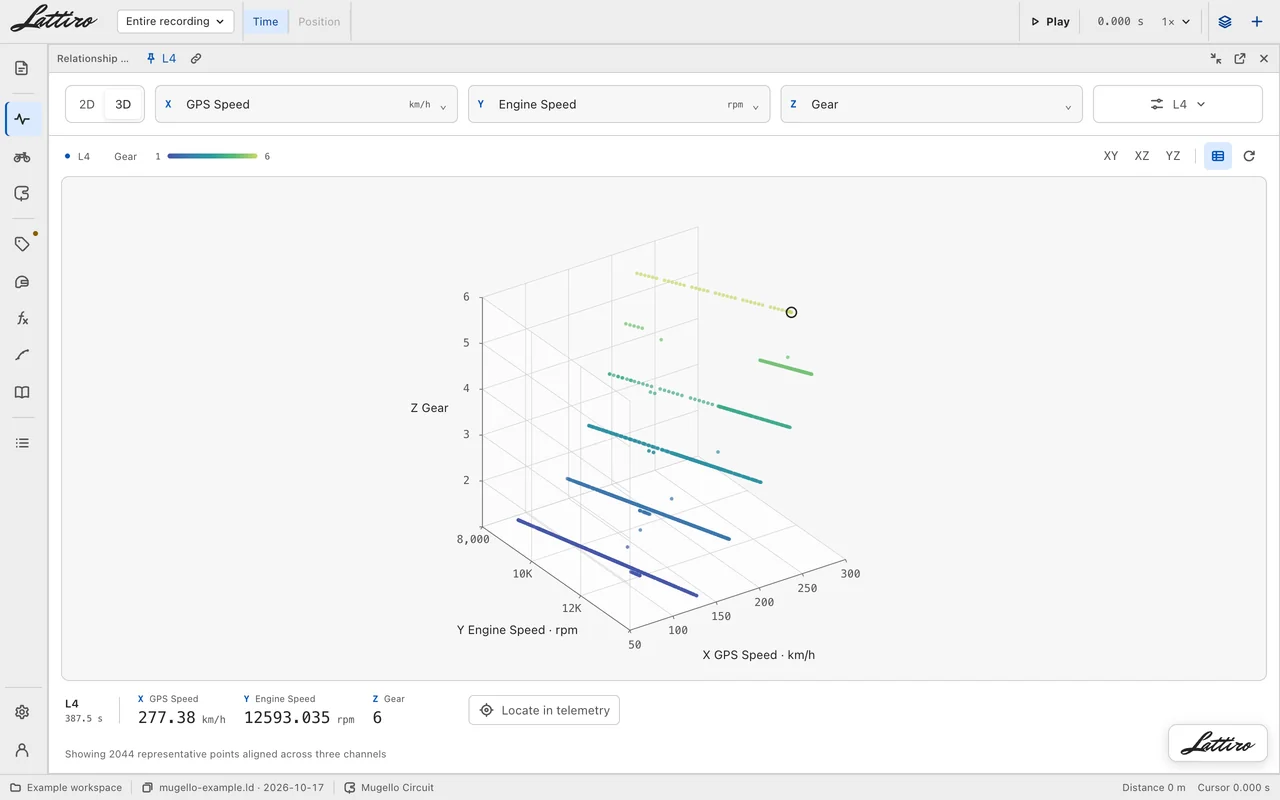This screenshot has height=800, width=1280.
Task: Switch the plot to 2D mode
Action: point(87,104)
